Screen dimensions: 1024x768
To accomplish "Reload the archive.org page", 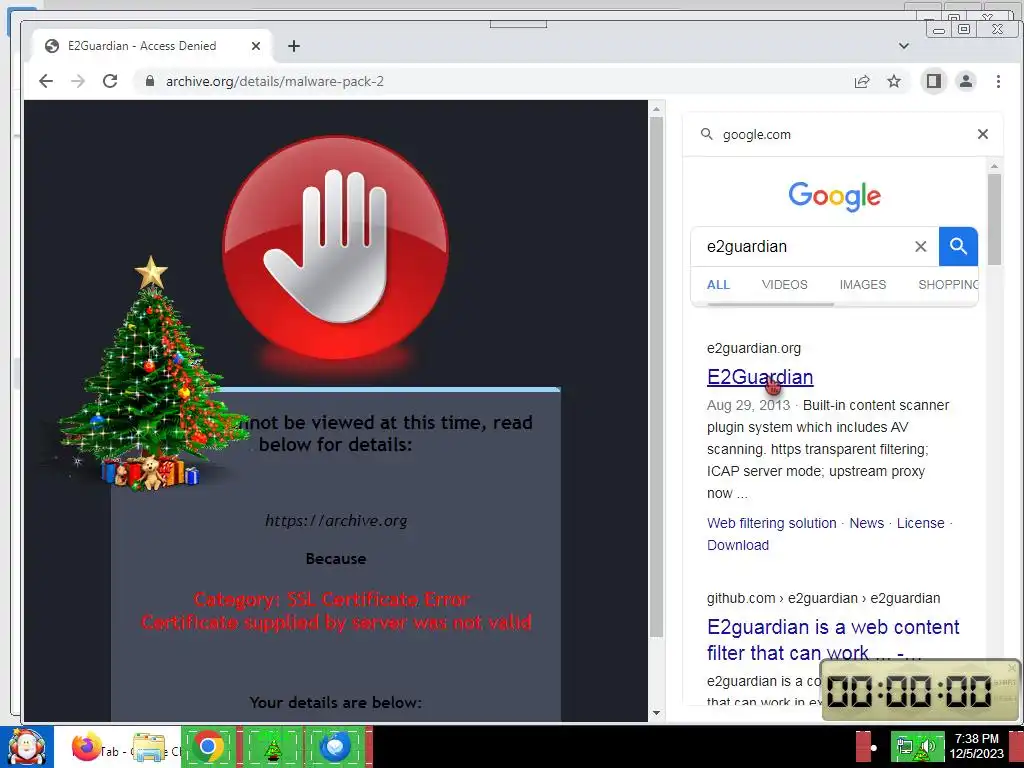I will [x=110, y=81].
